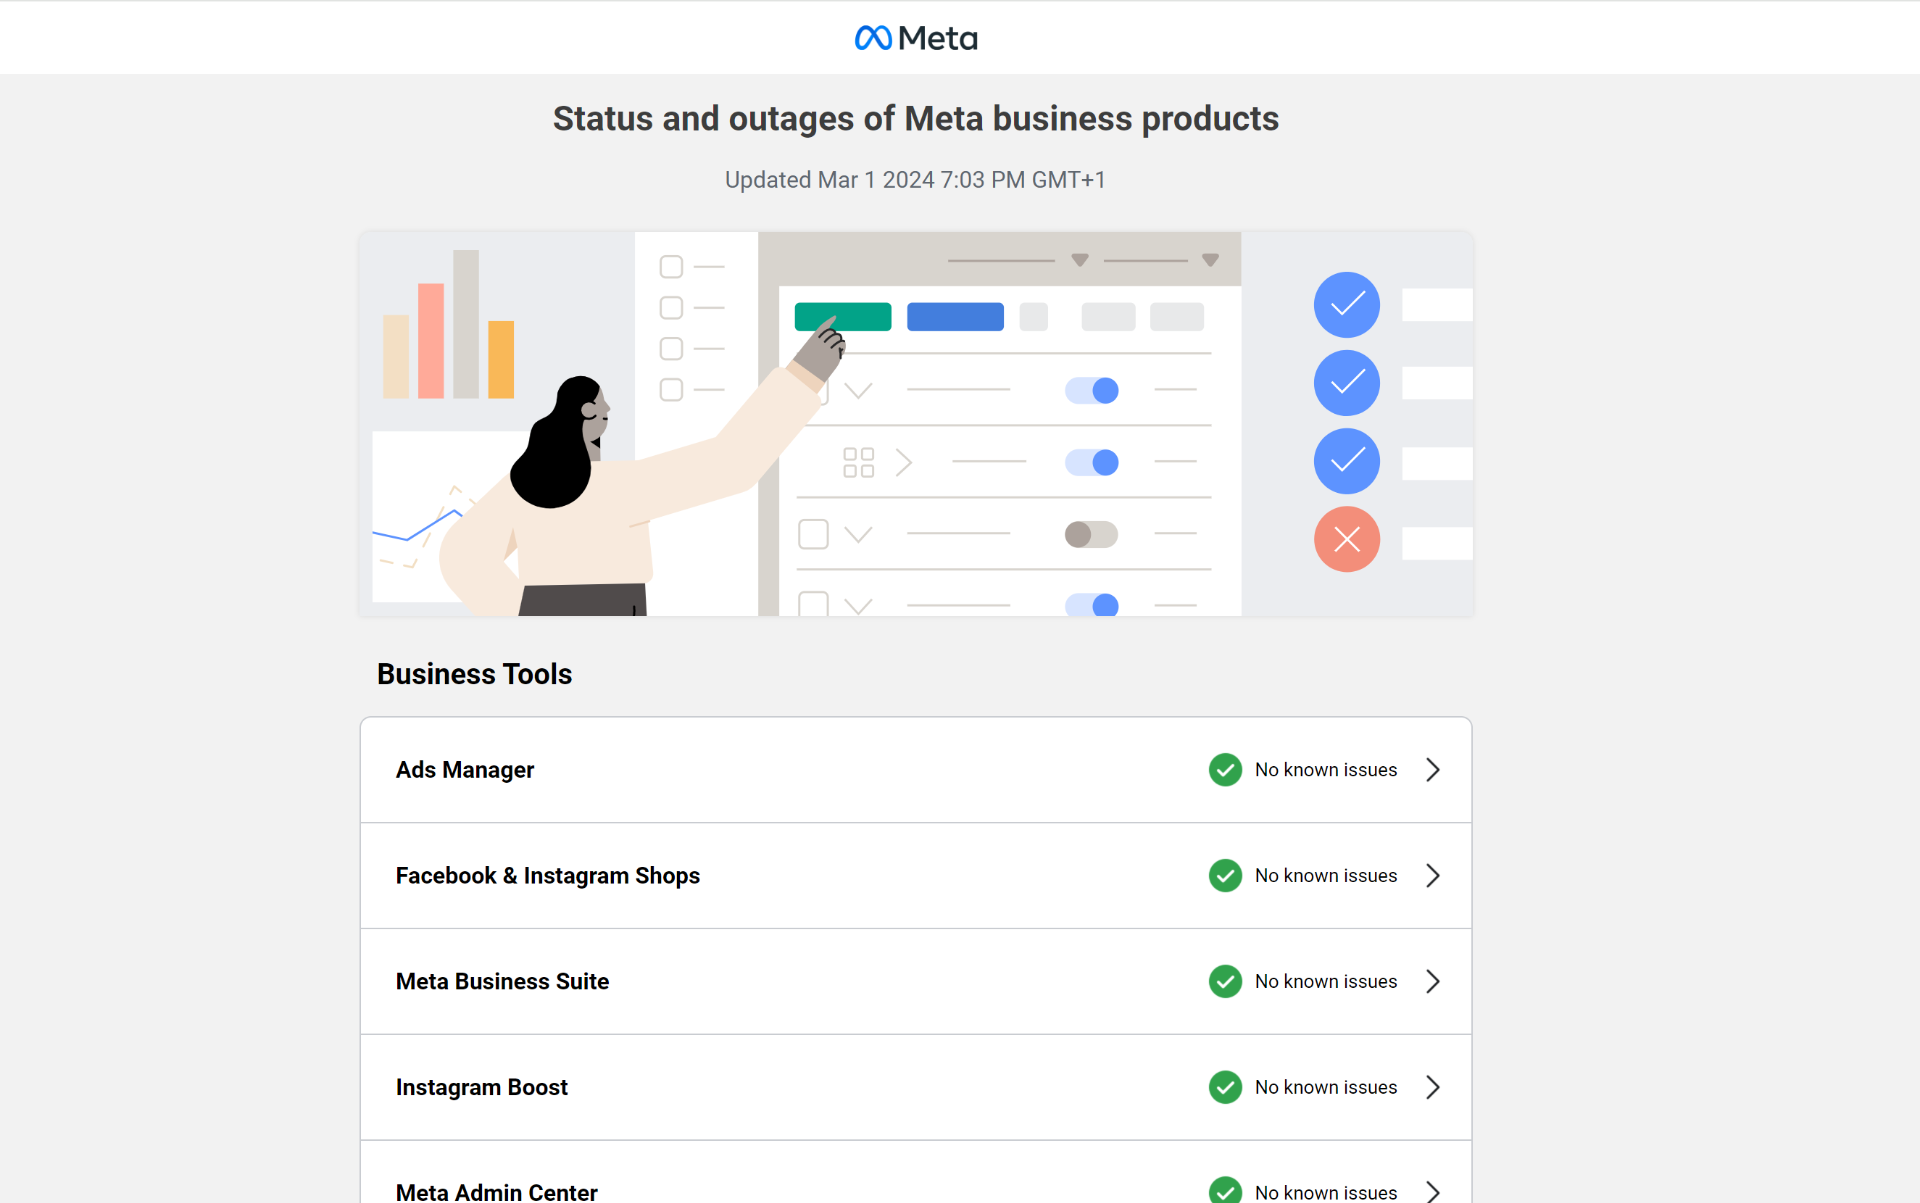Open the Ads Manager status entry
Image resolution: width=1920 pixels, height=1203 pixels.
[916, 770]
